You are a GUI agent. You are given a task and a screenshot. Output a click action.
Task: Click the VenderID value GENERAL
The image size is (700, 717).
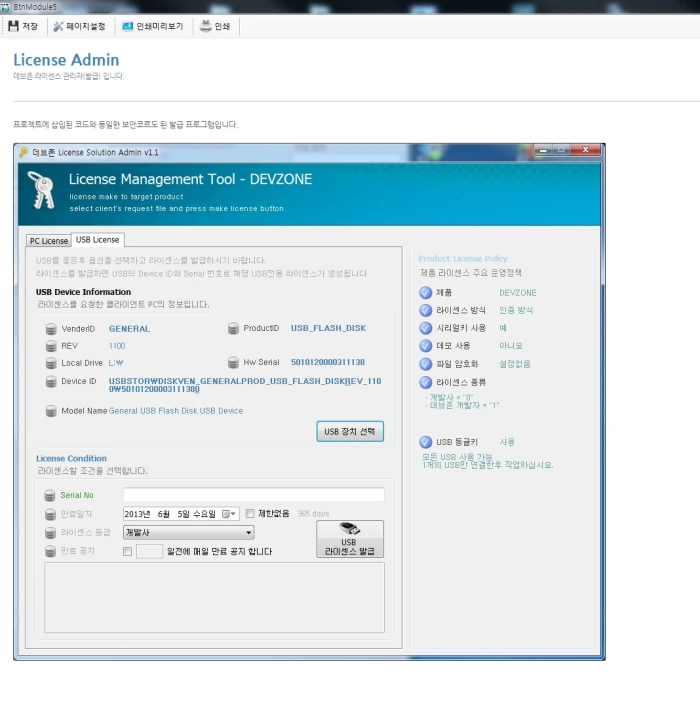click(x=129, y=329)
